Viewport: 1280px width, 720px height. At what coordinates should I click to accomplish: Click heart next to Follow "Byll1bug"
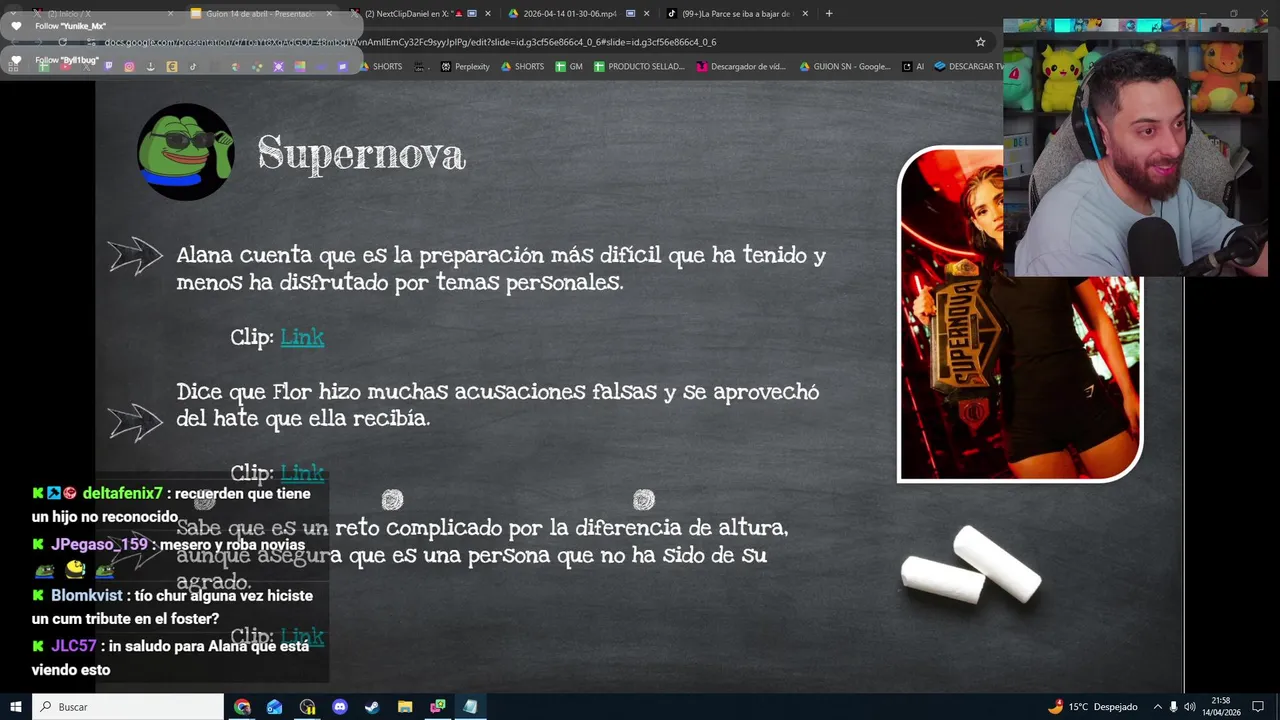coord(15,60)
